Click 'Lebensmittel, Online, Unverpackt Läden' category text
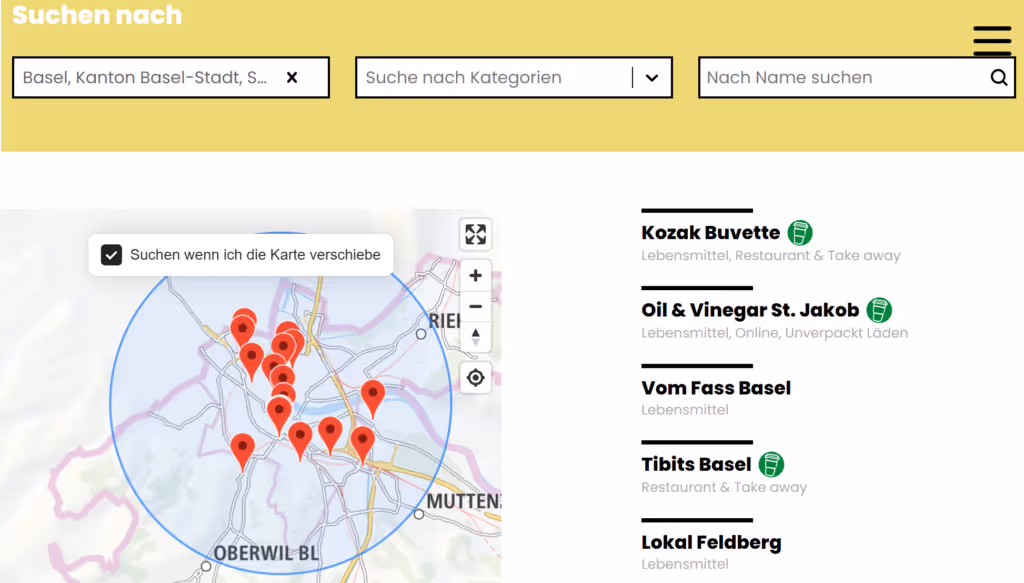The height and width of the screenshot is (583, 1024). 775,333
